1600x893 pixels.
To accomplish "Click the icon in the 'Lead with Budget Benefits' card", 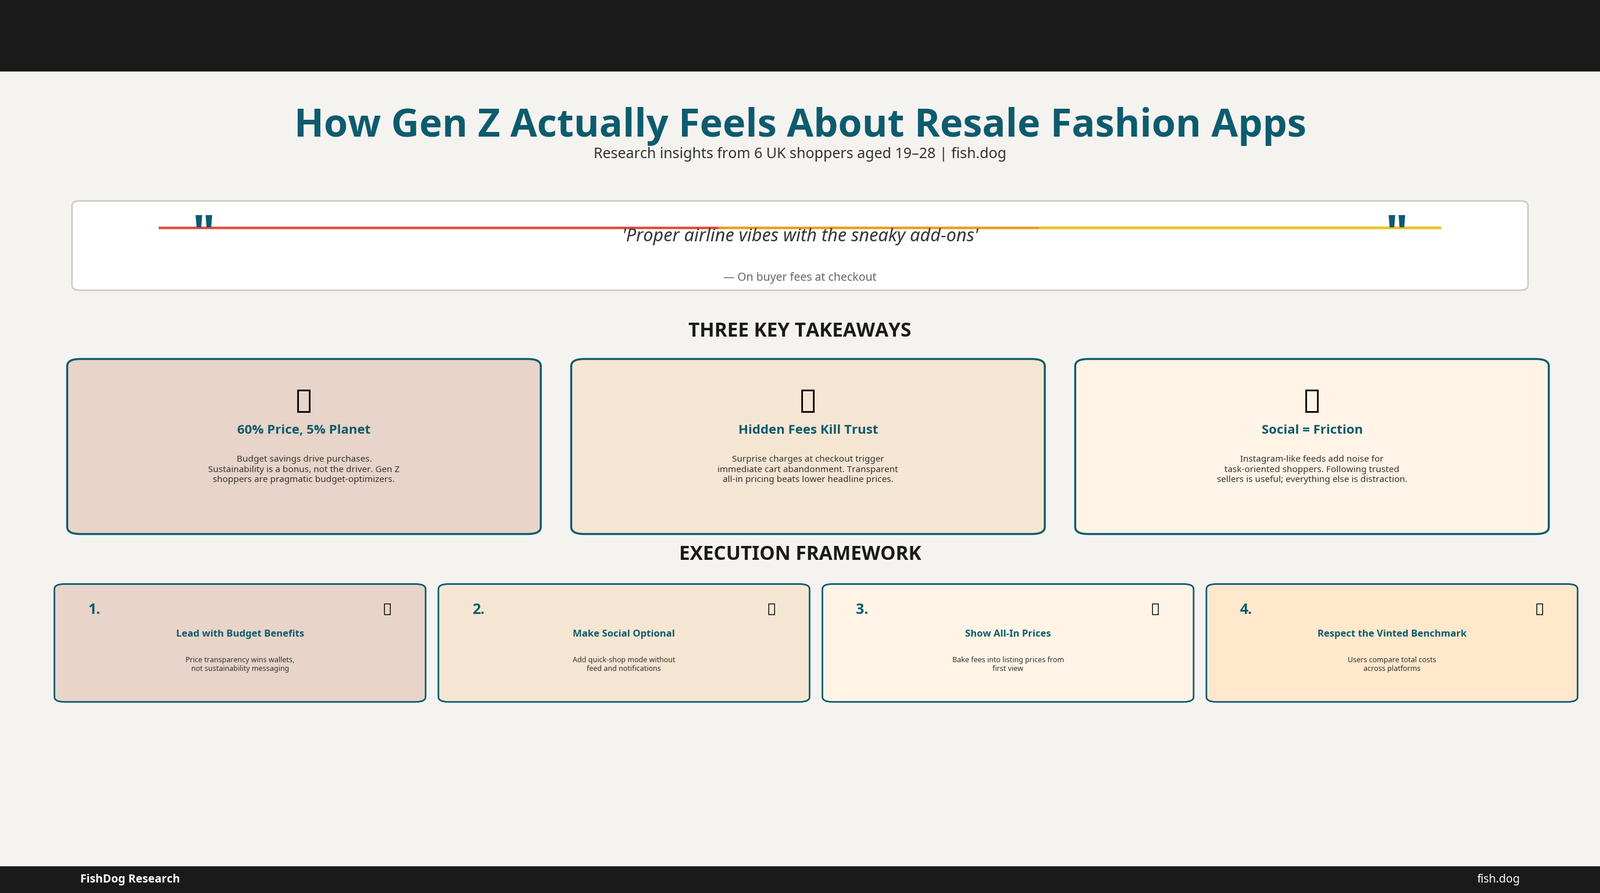I will [387, 609].
